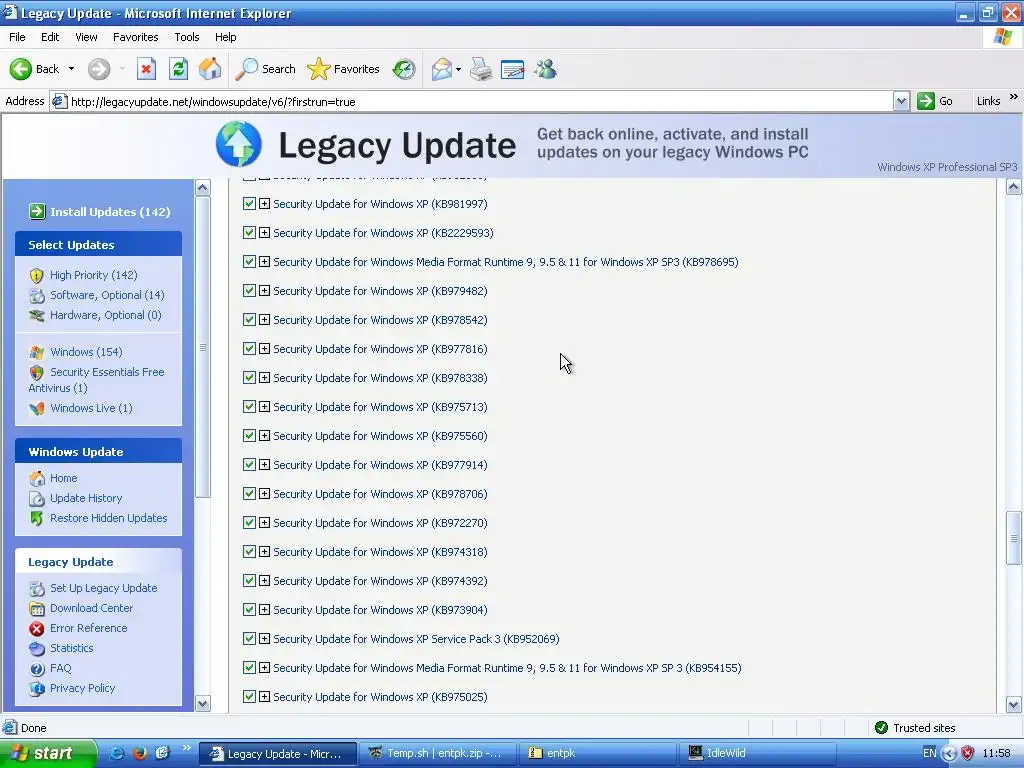This screenshot has width=1024, height=768.
Task: Expand details for KB974392
Action: click(x=264, y=581)
